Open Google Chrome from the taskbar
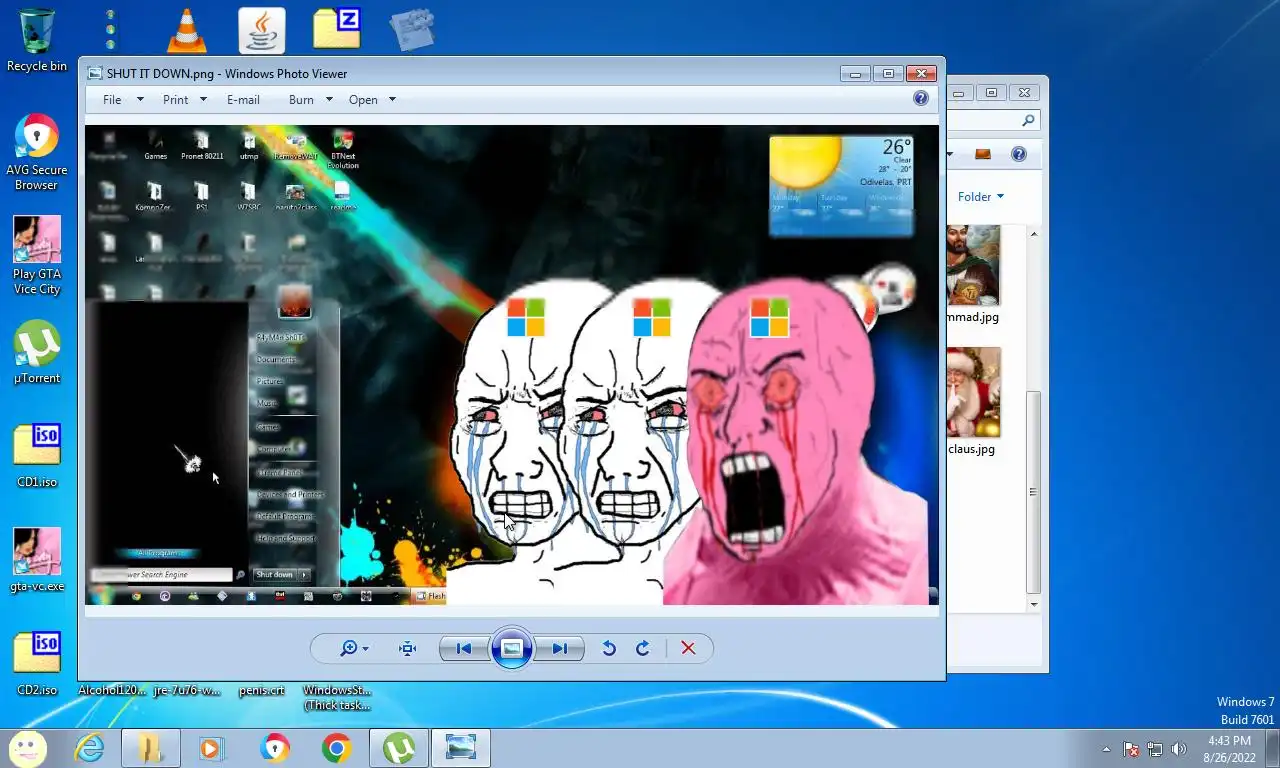 pyautogui.click(x=336, y=748)
